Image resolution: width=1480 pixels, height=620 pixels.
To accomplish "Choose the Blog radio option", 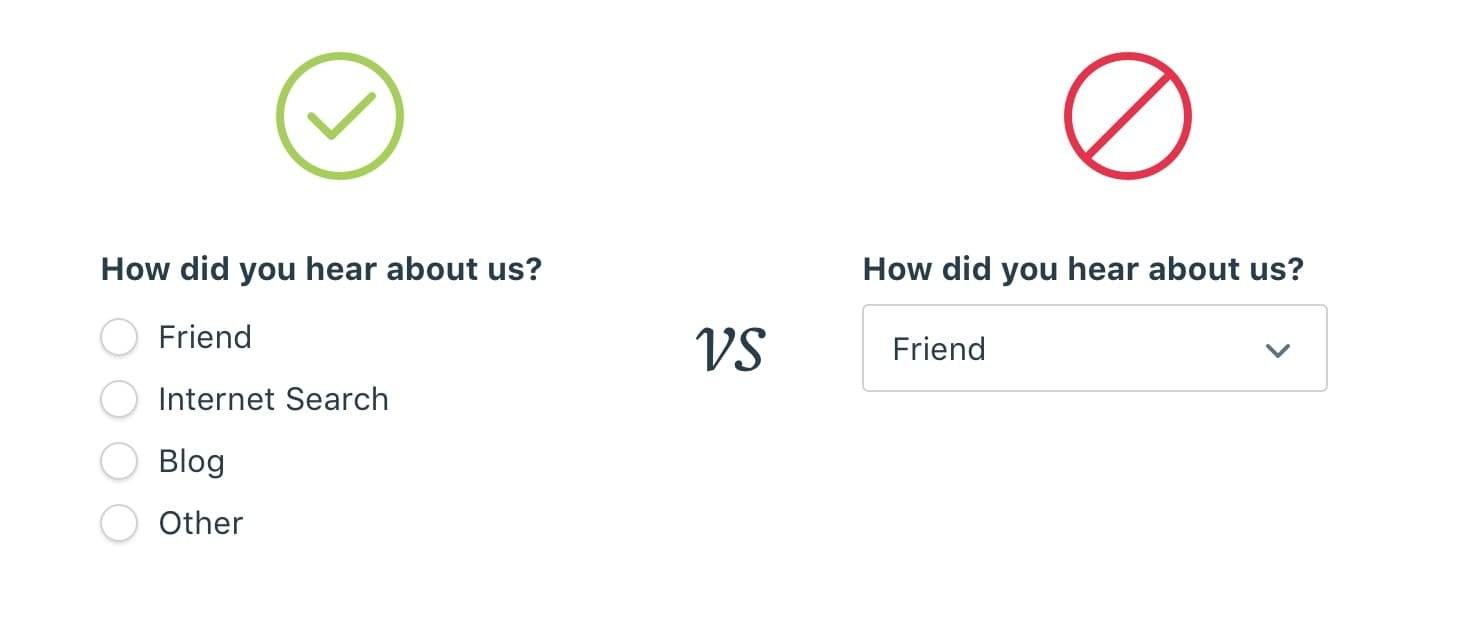I will [x=118, y=461].
